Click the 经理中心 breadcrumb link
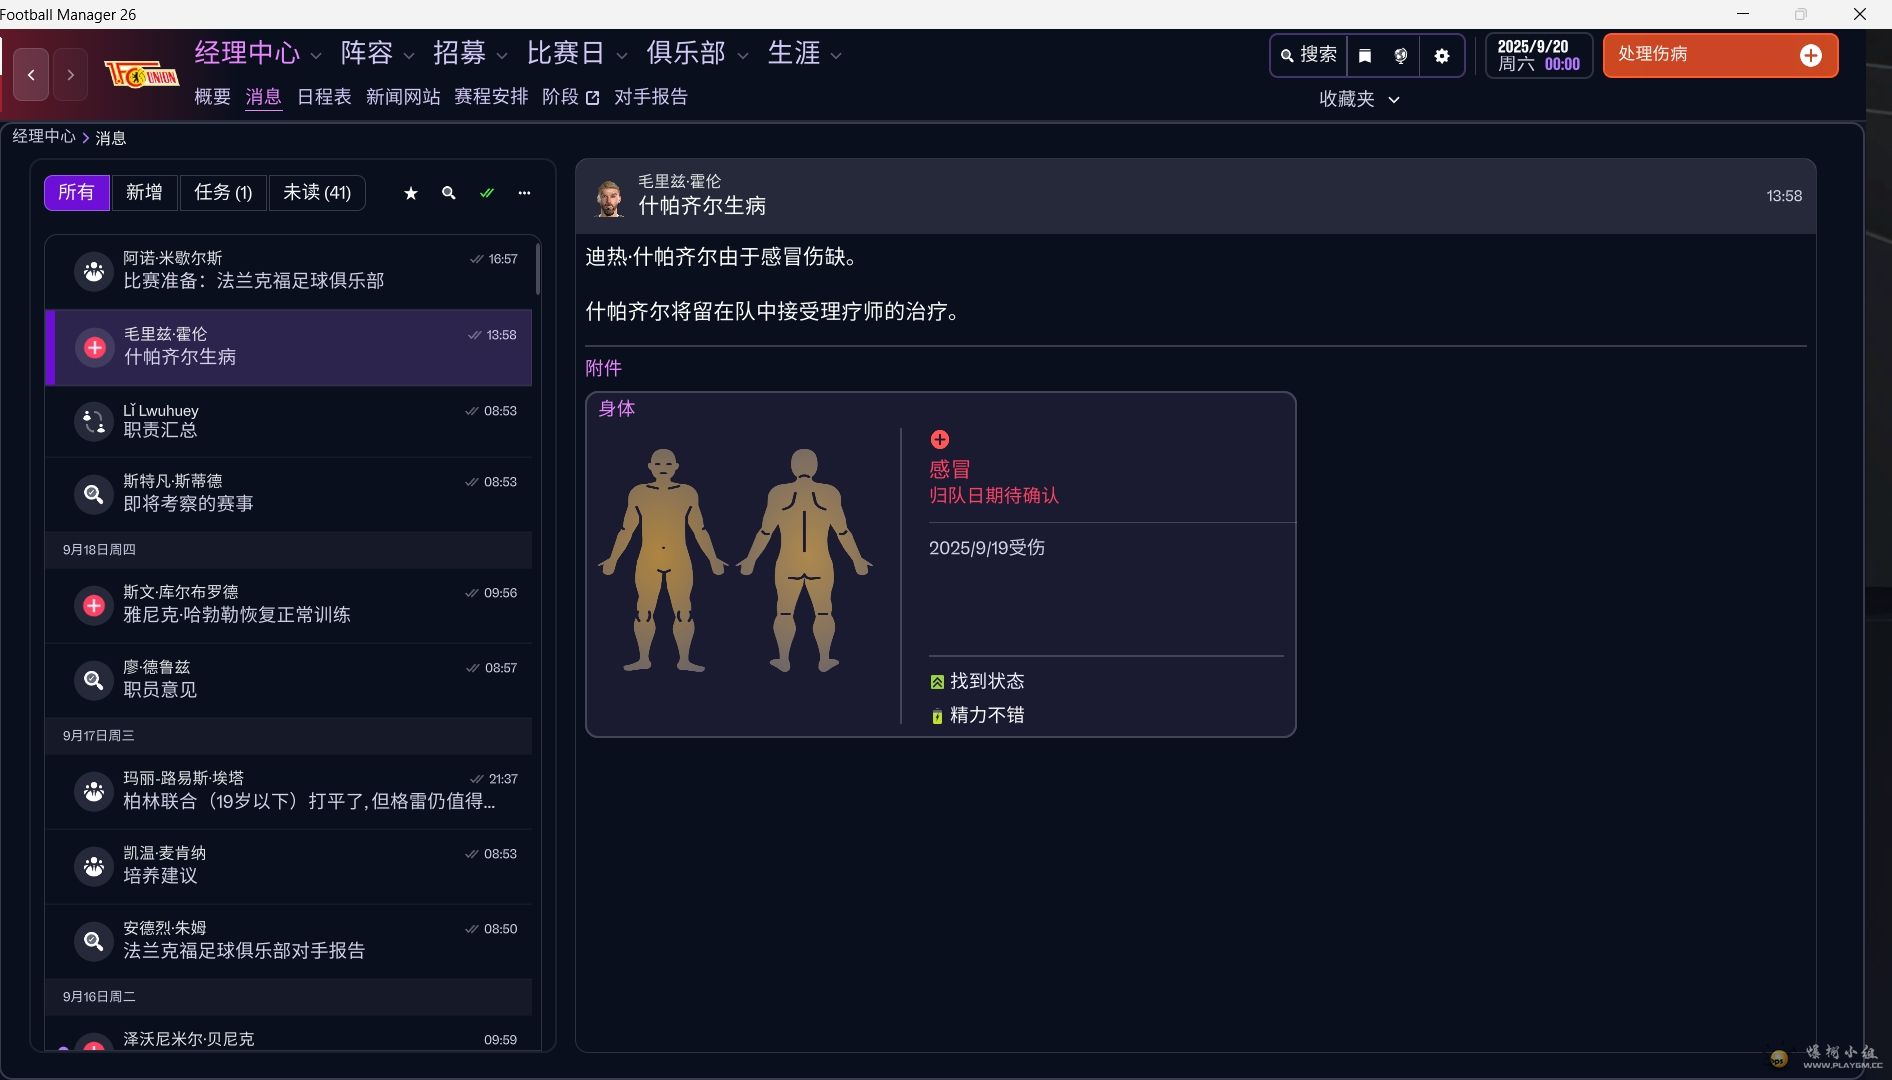 [x=43, y=137]
